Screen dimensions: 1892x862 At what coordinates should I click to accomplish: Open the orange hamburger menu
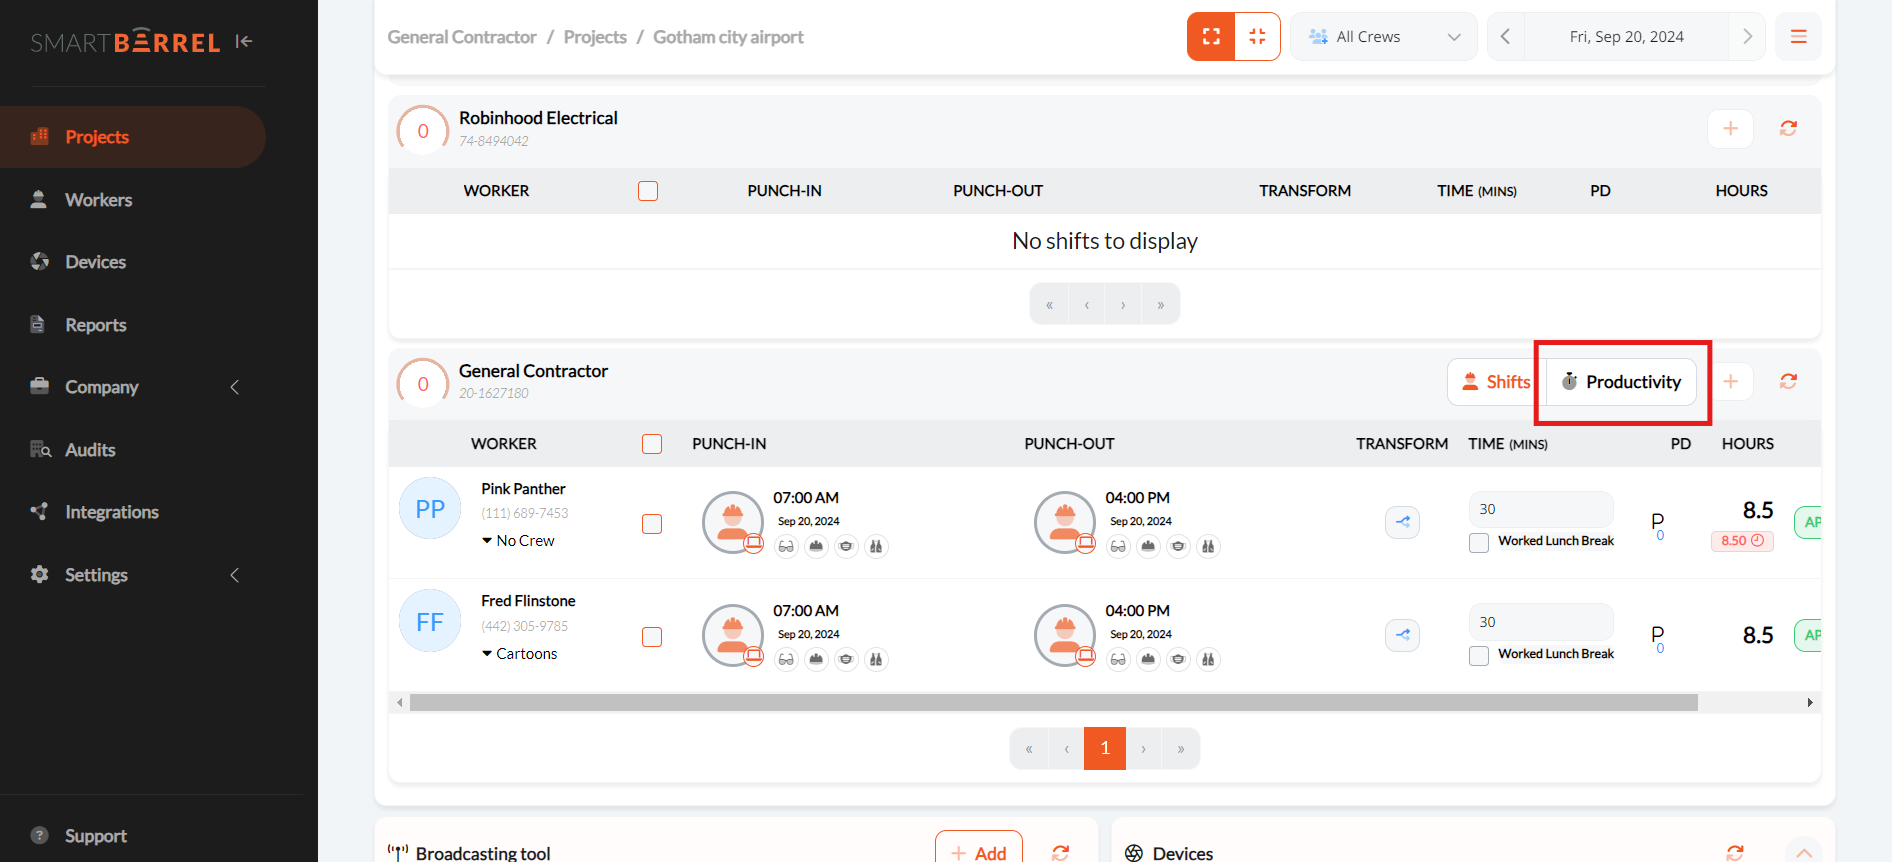[x=1798, y=37]
